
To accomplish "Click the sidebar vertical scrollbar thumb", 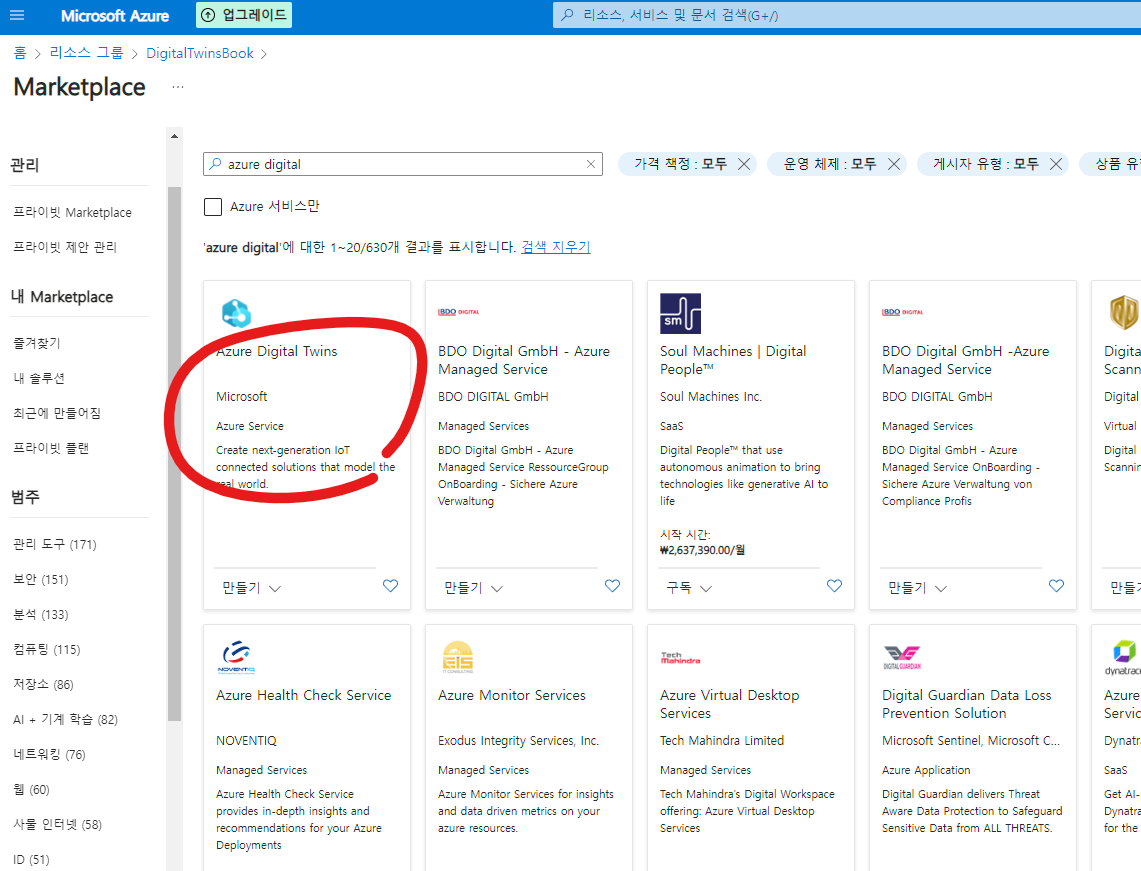I will click(174, 454).
